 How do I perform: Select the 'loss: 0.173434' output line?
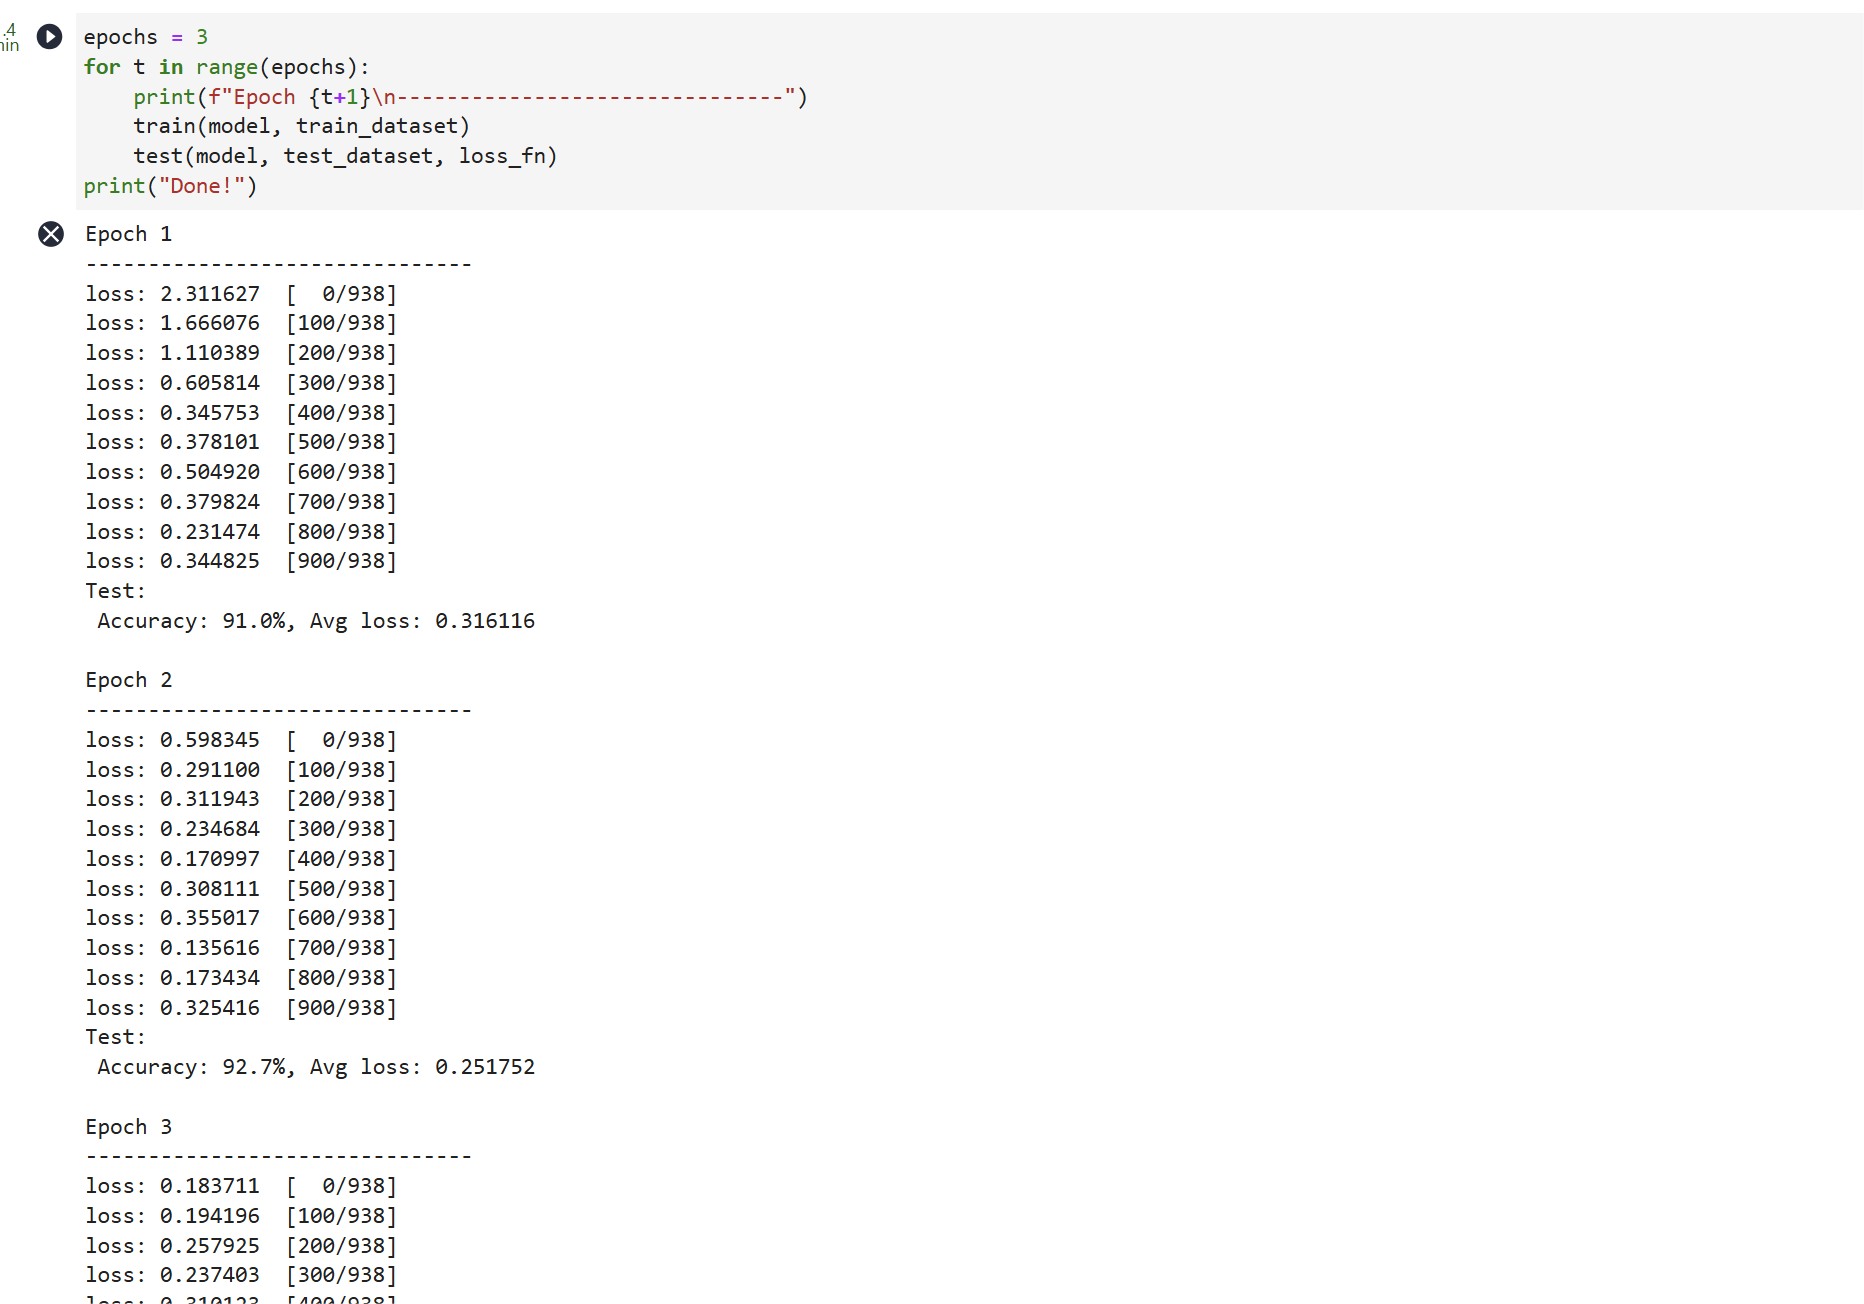[241, 978]
